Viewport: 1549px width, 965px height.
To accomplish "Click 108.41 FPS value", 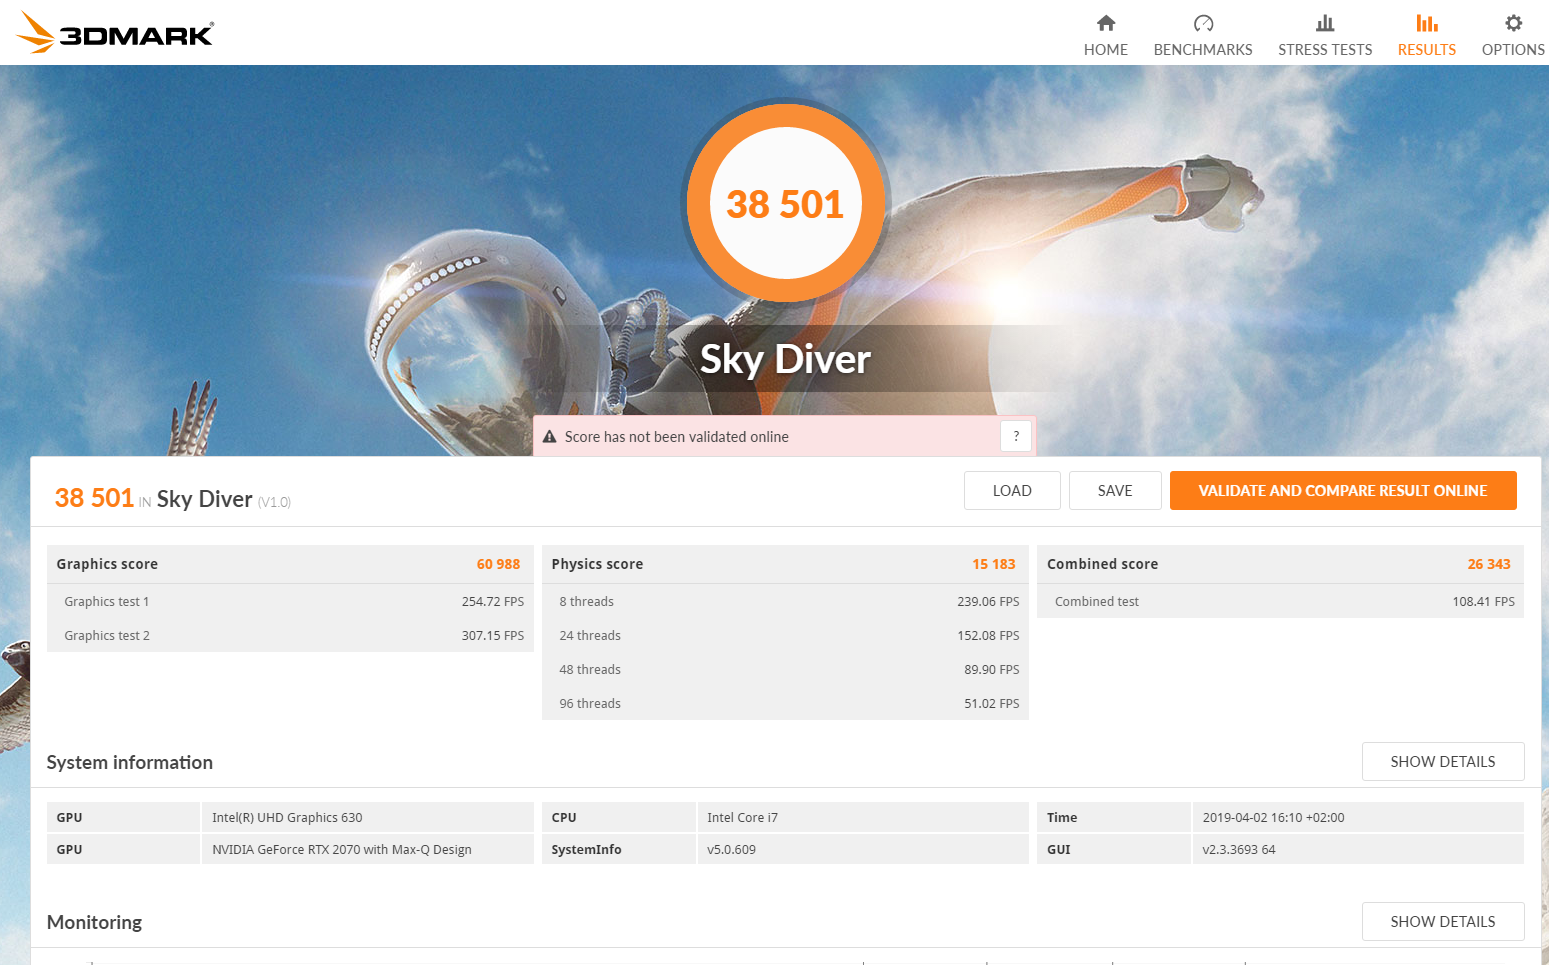I will 1484,602.
